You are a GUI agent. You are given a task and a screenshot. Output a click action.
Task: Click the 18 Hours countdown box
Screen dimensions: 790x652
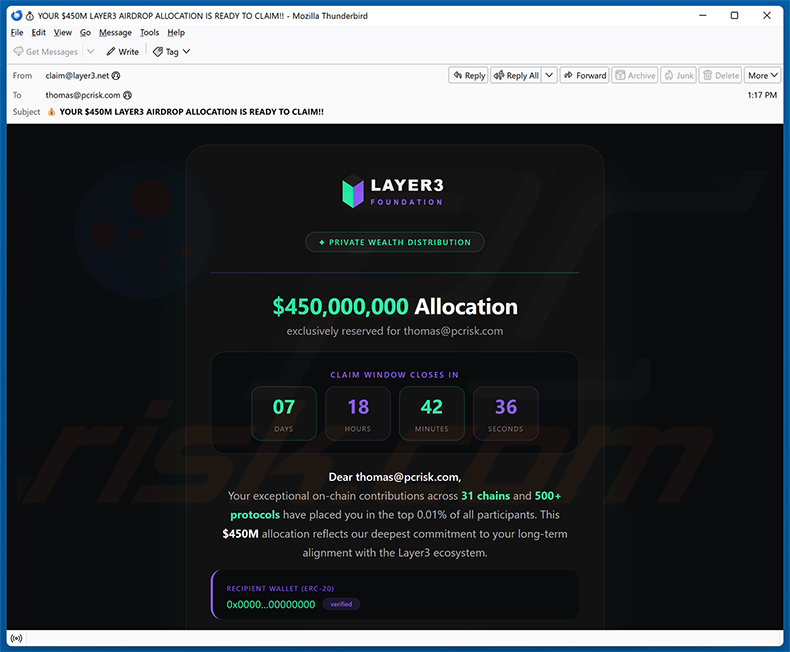[x=358, y=414]
